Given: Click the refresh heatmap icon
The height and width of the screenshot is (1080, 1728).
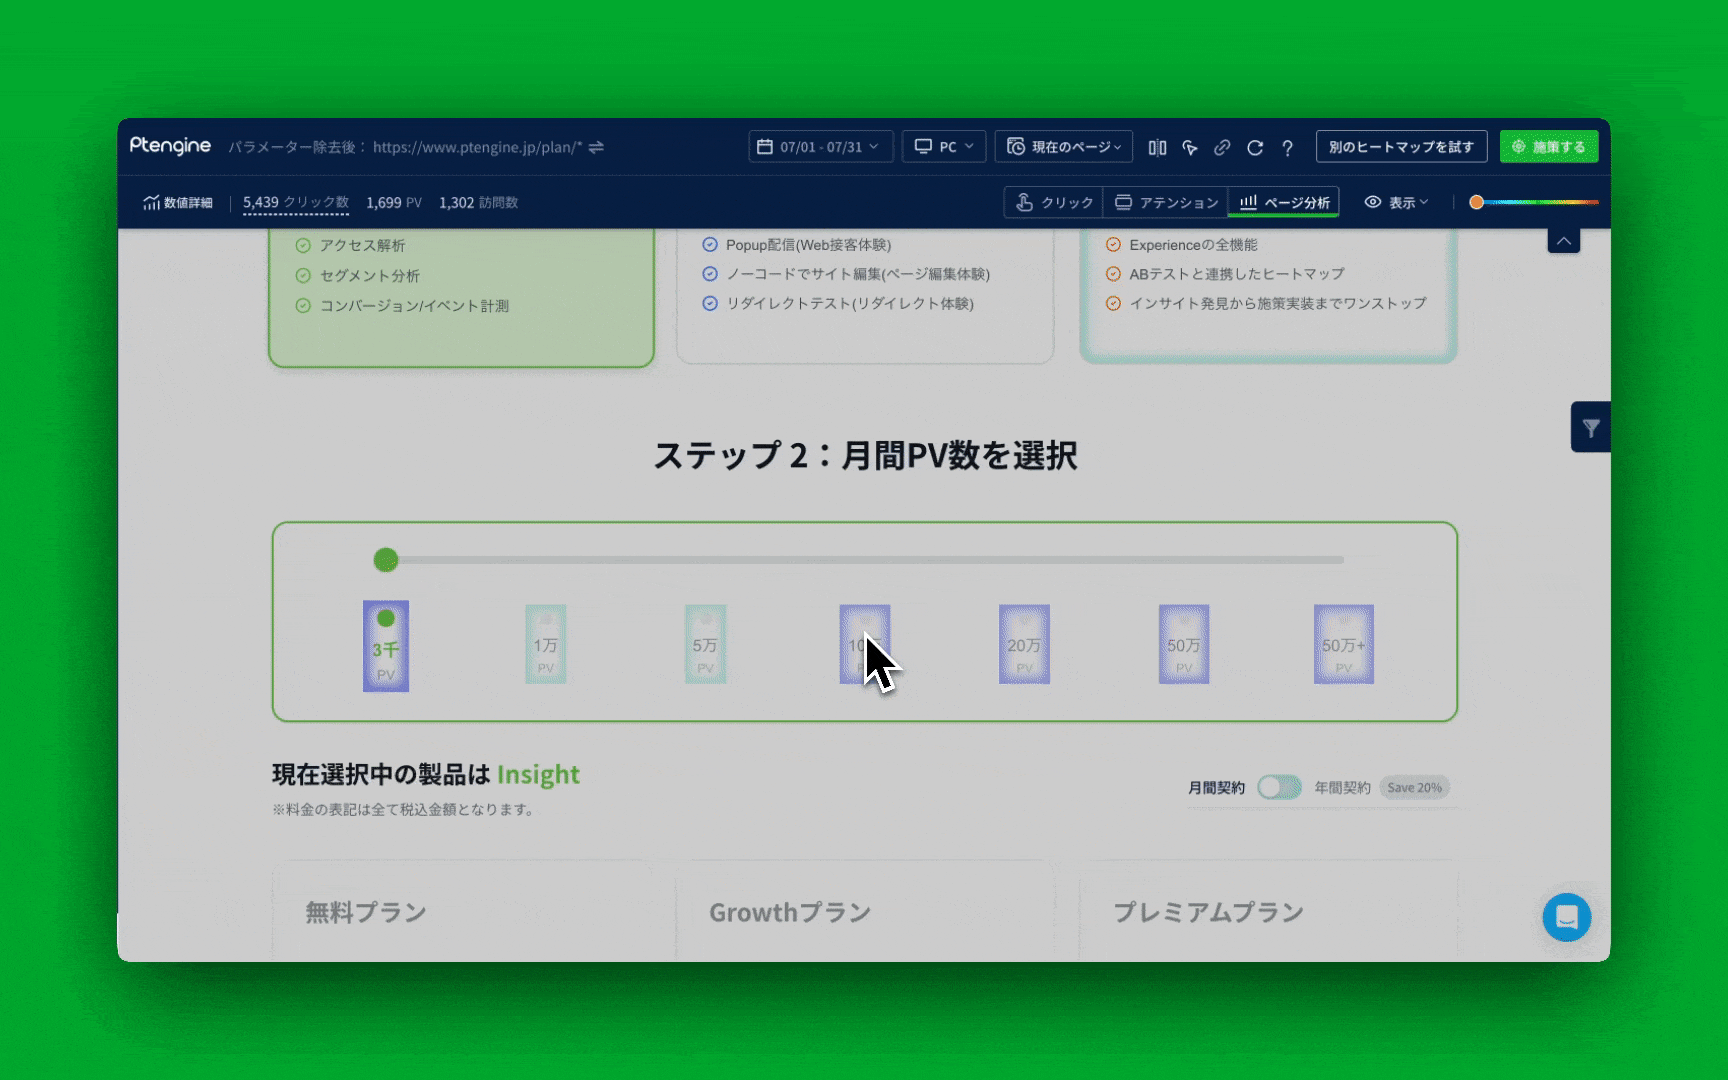Looking at the screenshot, I should coord(1255,147).
